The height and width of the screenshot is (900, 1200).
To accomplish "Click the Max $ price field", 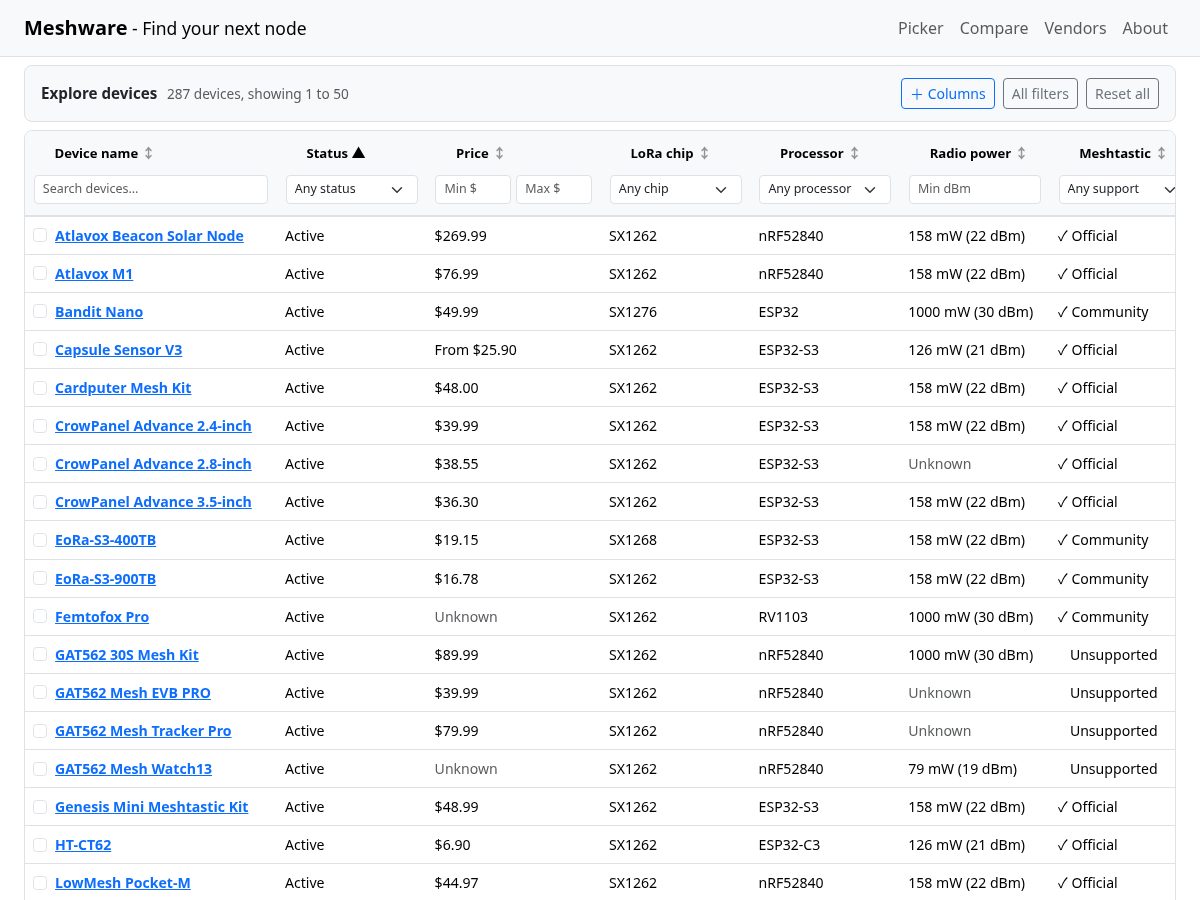I will (x=554, y=189).
